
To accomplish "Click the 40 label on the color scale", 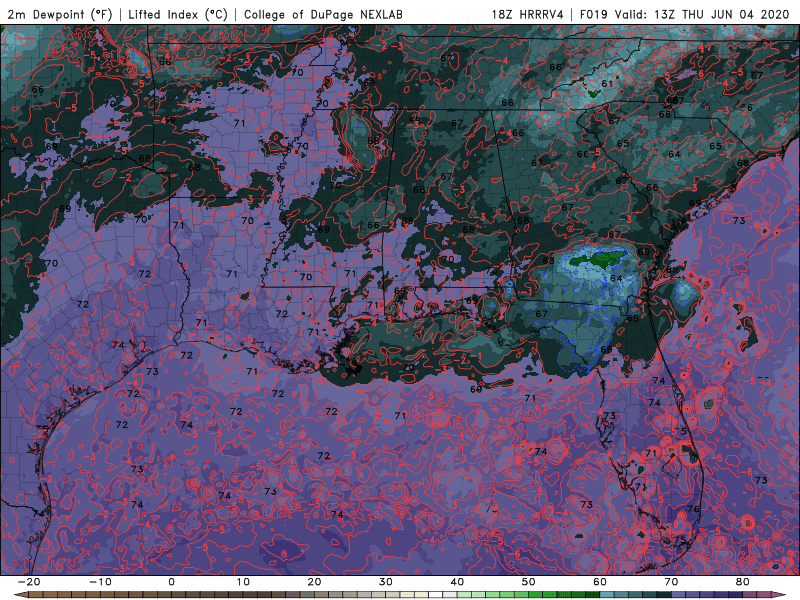I will click(457, 582).
